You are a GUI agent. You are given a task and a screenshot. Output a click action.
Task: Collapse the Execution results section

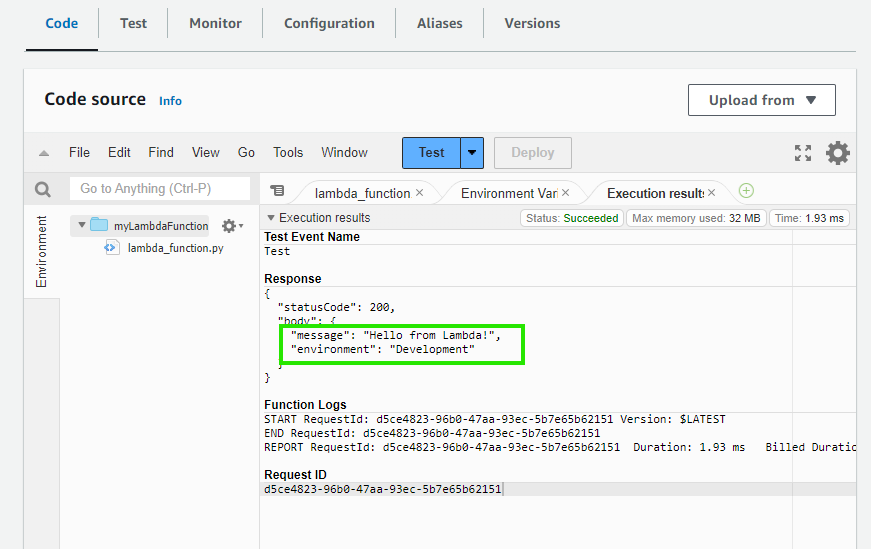270,218
